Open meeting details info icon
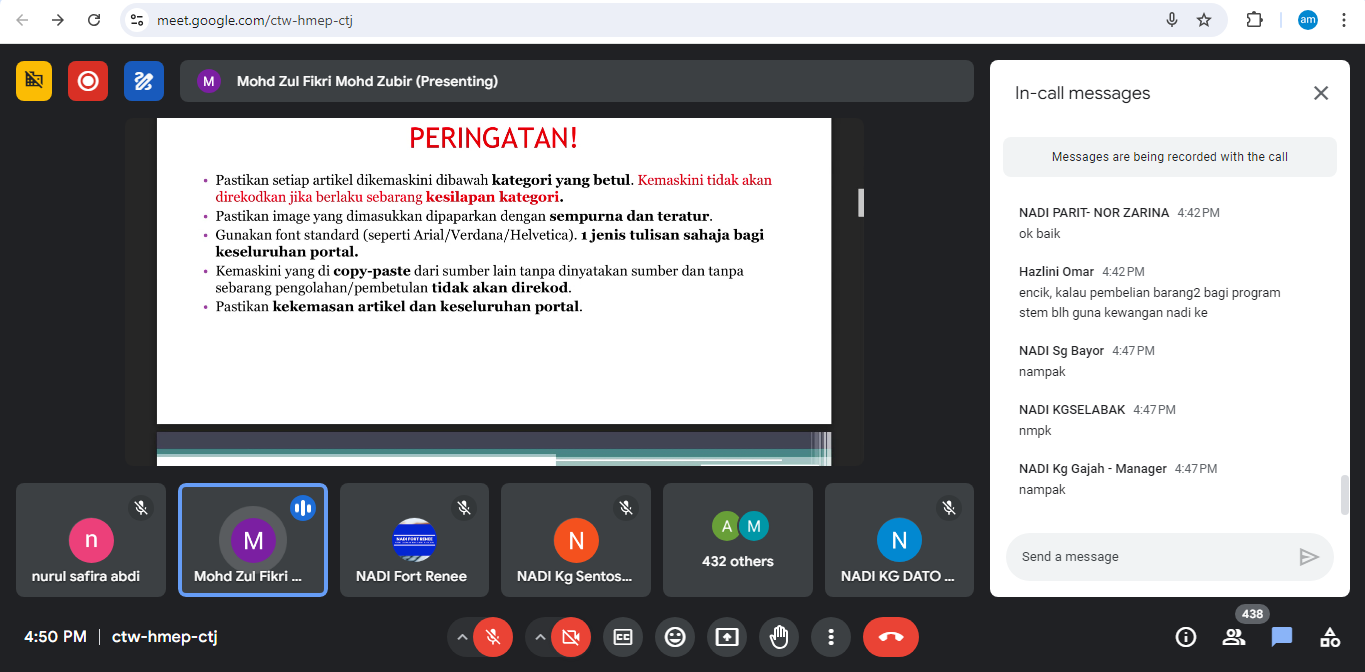 tap(1186, 637)
